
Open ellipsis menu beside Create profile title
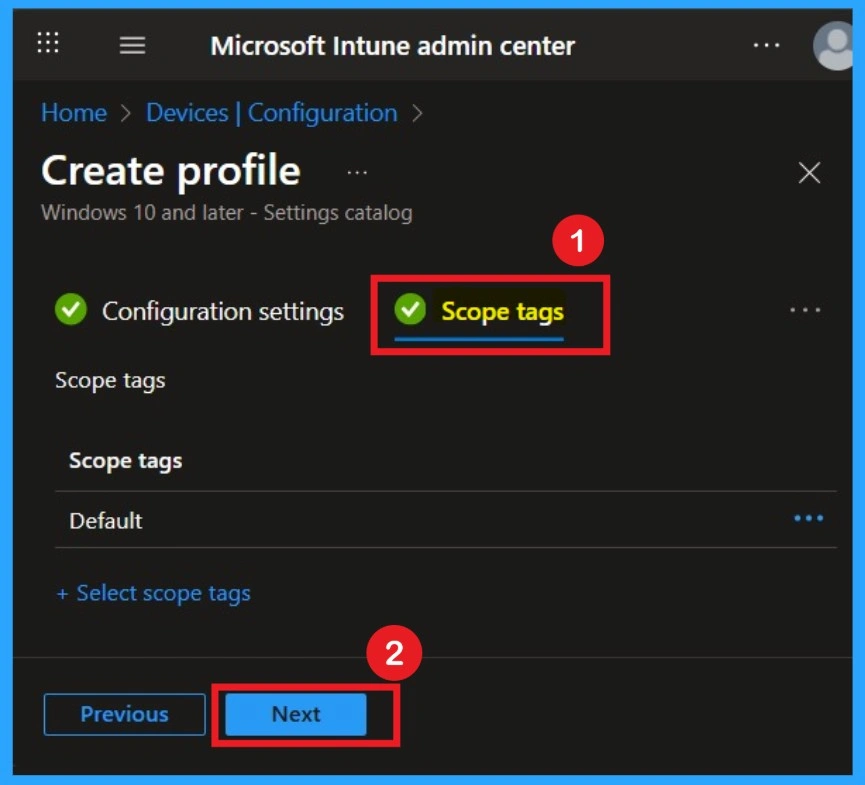pyautogui.click(x=357, y=173)
